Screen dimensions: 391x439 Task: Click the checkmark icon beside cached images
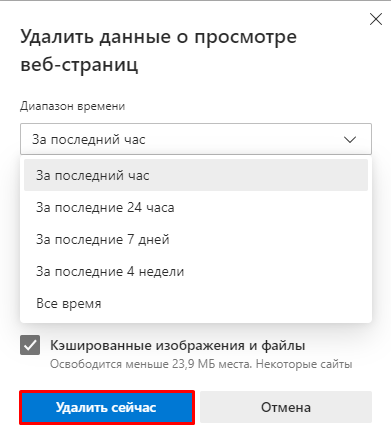(x=30, y=345)
